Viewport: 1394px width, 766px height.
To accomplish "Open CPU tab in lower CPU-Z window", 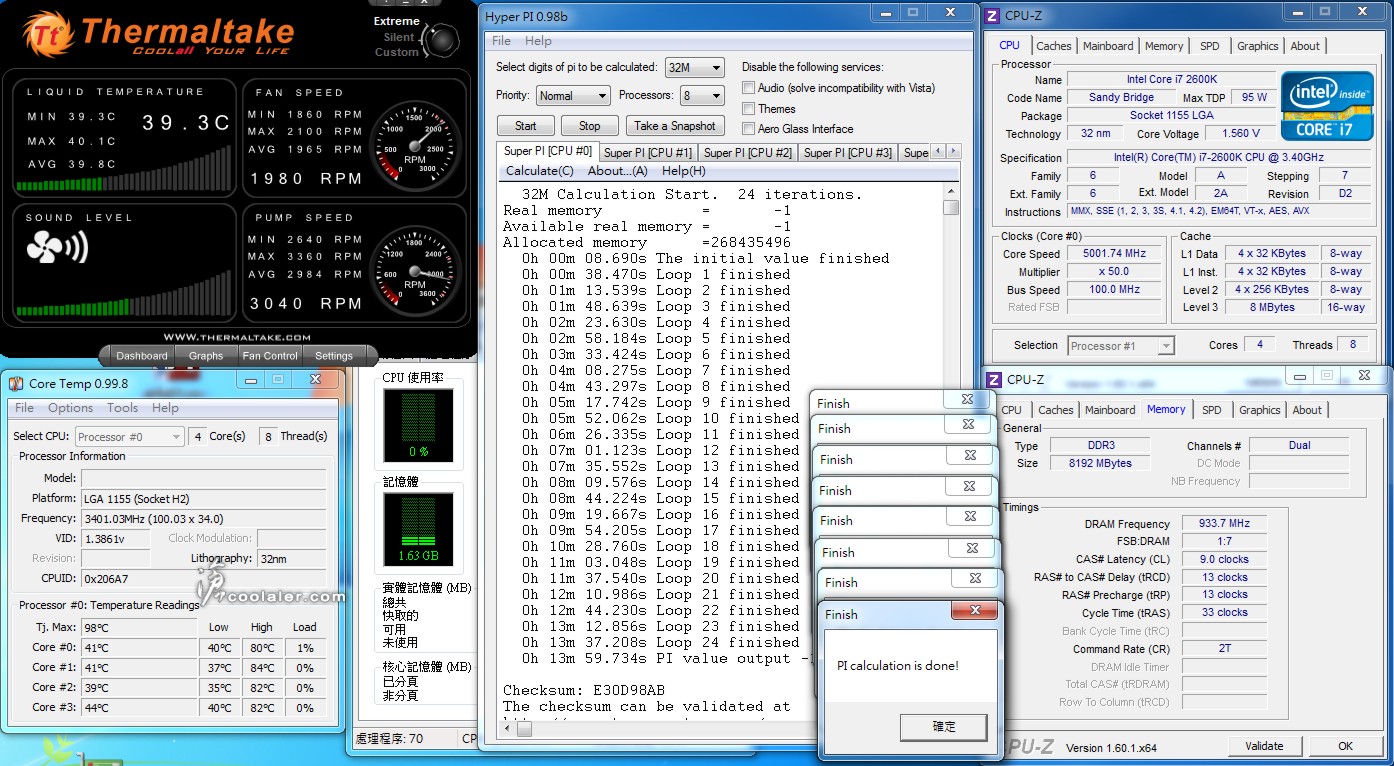I will 1012,410.
